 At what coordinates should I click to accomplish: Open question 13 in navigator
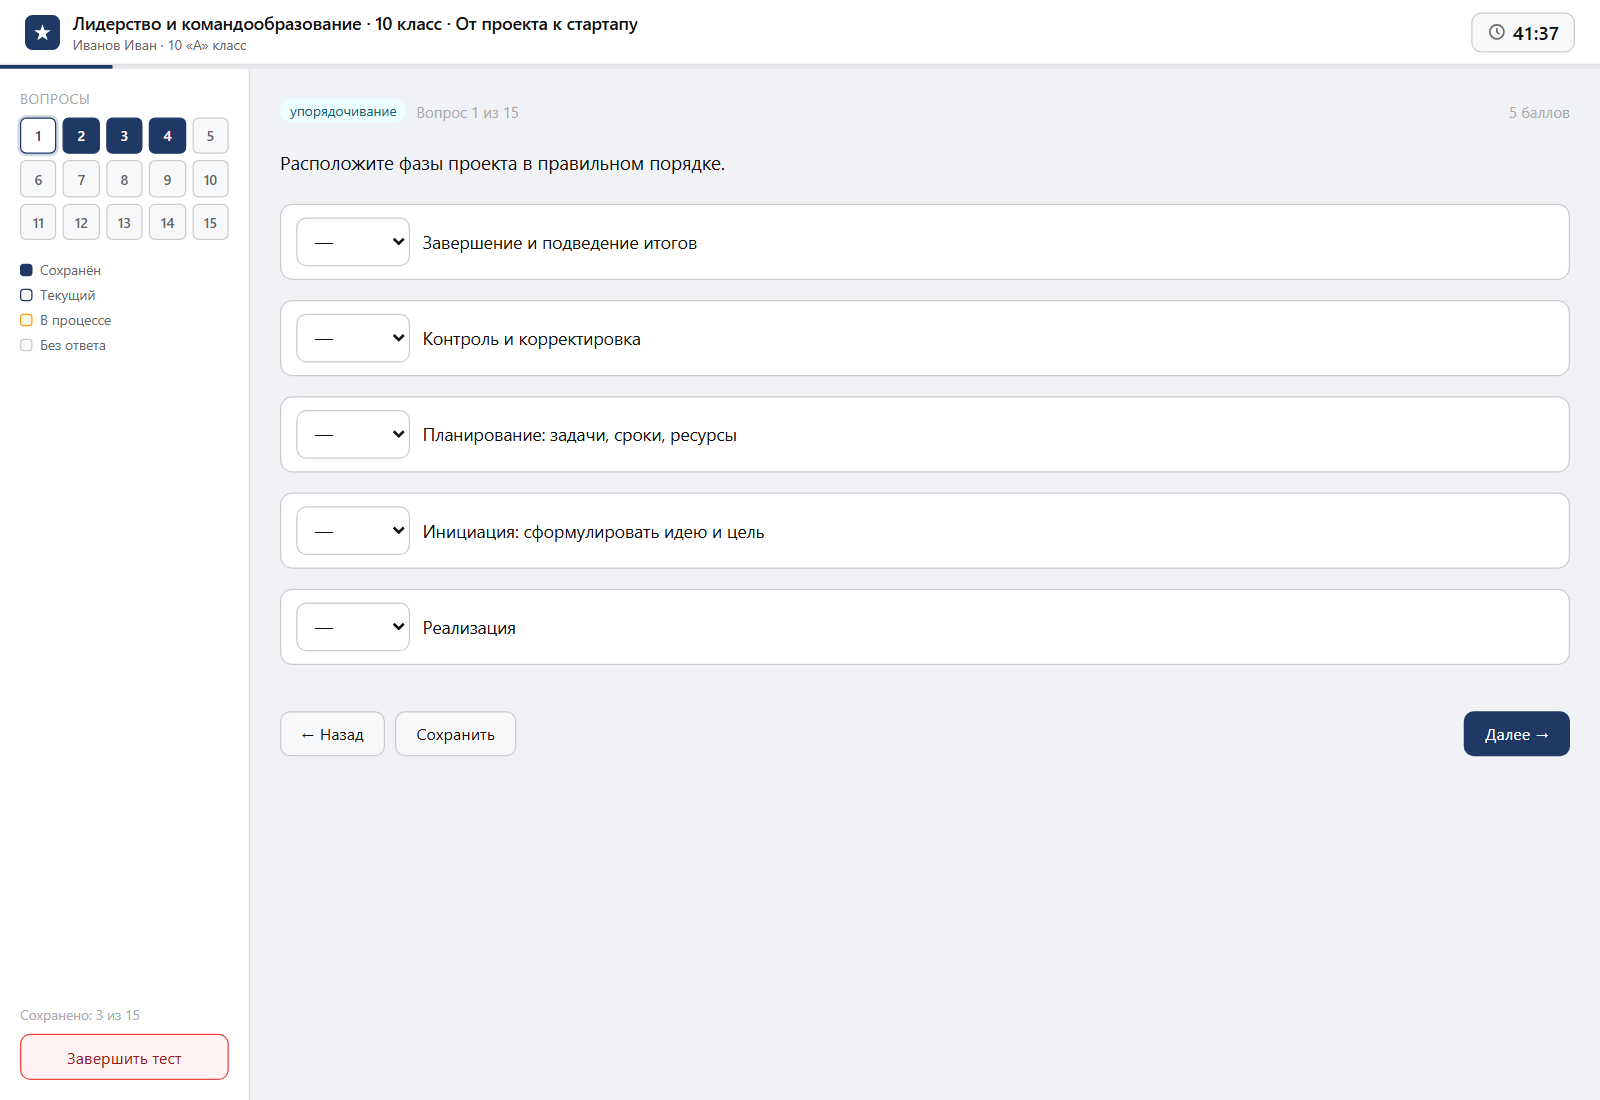click(124, 223)
